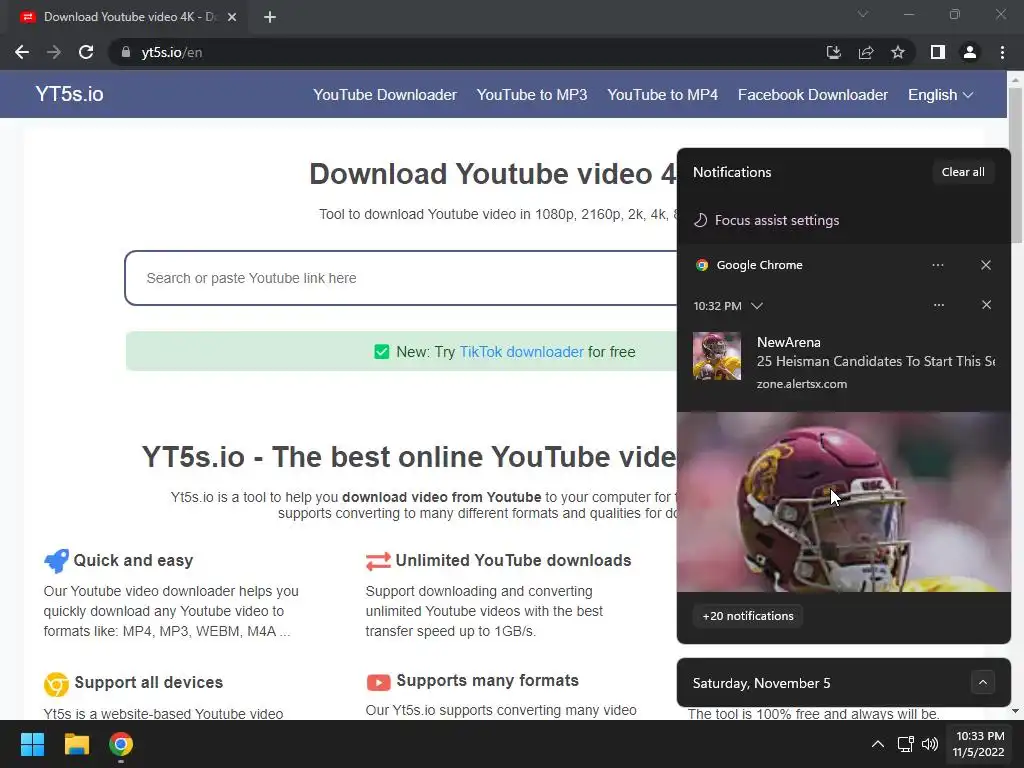Click the browser forward arrow

click(54, 52)
